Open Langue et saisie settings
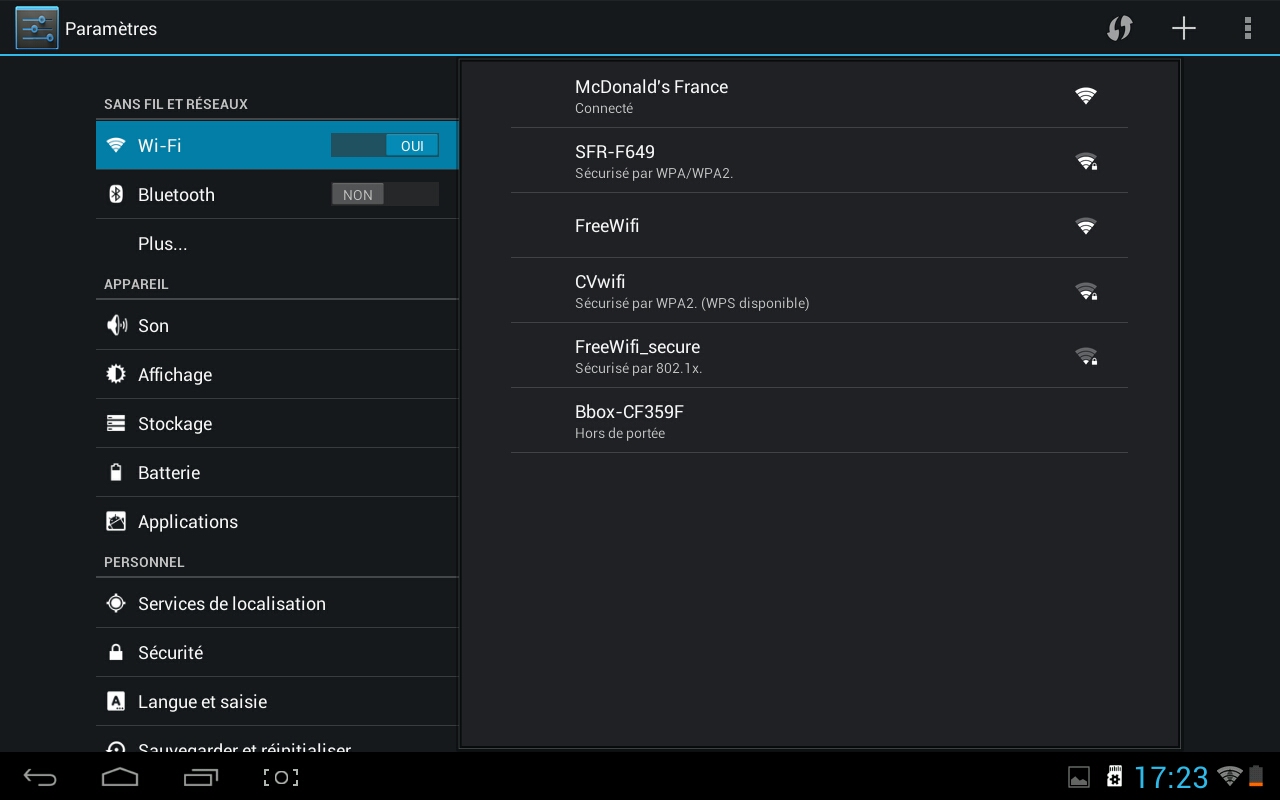 point(277,701)
